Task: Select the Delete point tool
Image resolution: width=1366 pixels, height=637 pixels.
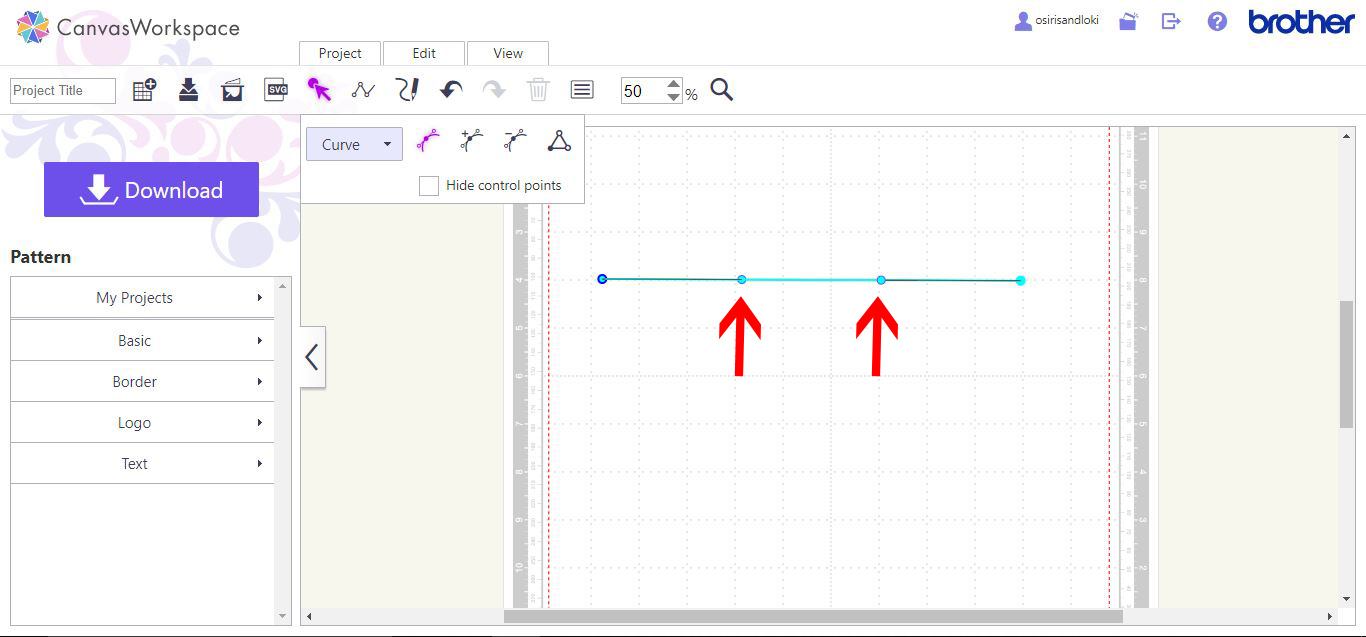Action: 514,140
